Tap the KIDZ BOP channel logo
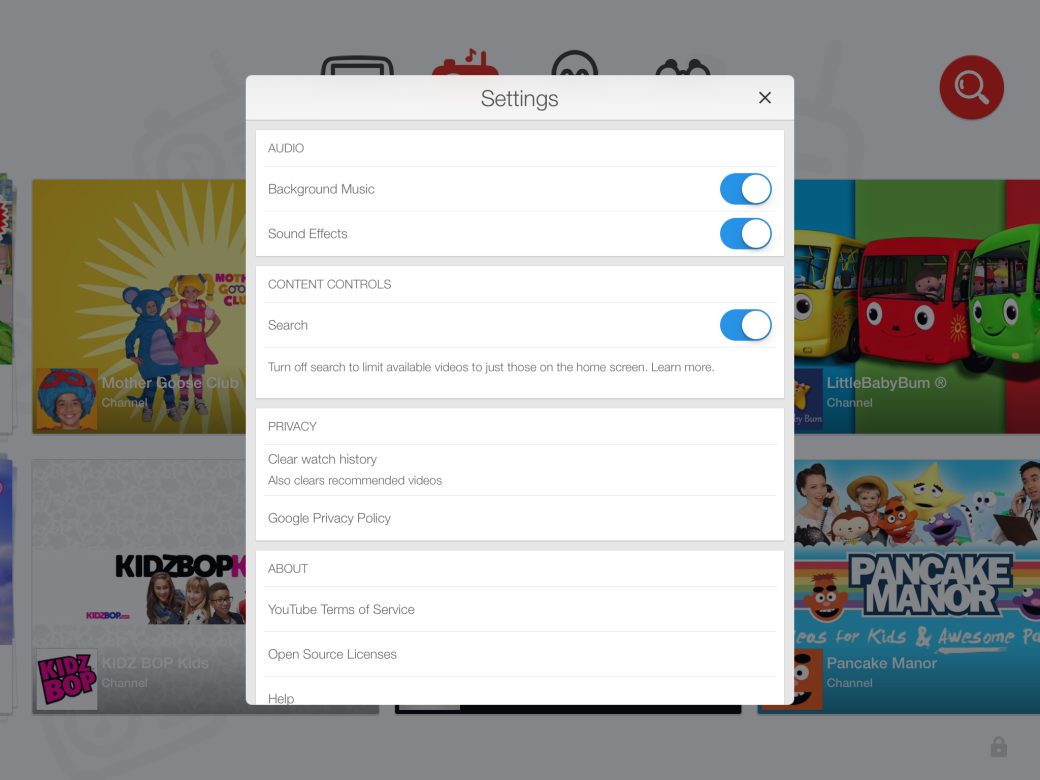 click(x=67, y=679)
